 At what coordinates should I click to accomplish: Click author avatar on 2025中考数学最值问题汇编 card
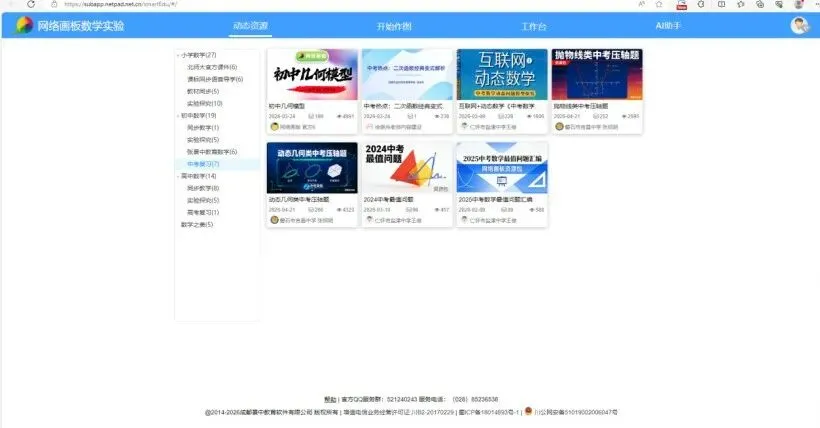click(464, 220)
